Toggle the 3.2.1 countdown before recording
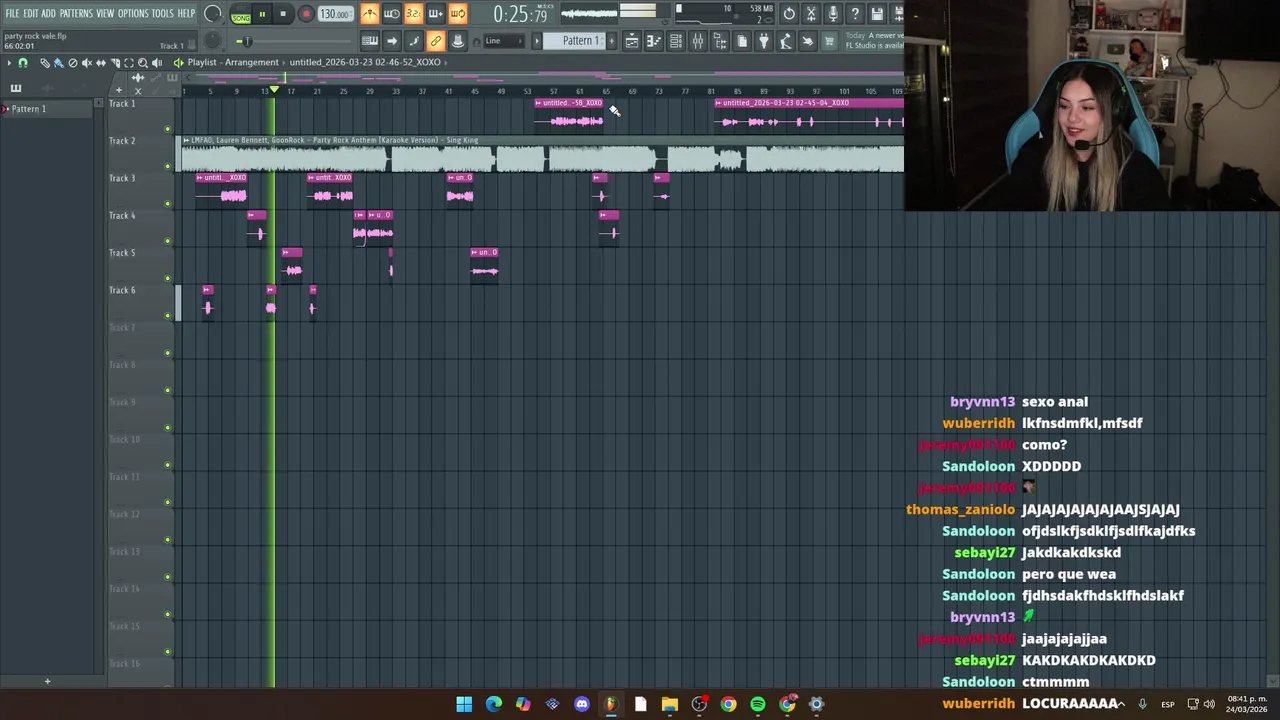 click(413, 14)
